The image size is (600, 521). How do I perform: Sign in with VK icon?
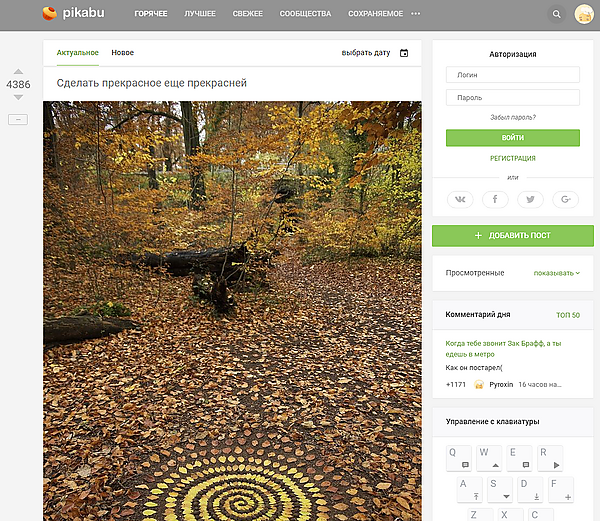point(460,199)
